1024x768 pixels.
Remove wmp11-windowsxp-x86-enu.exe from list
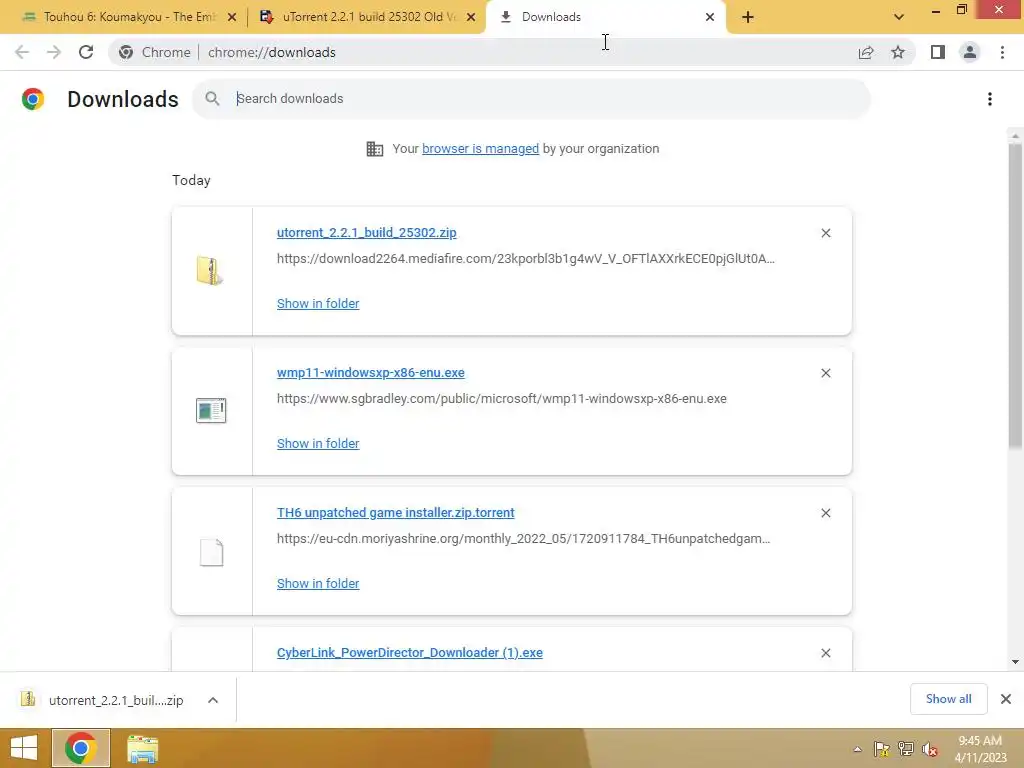825,373
